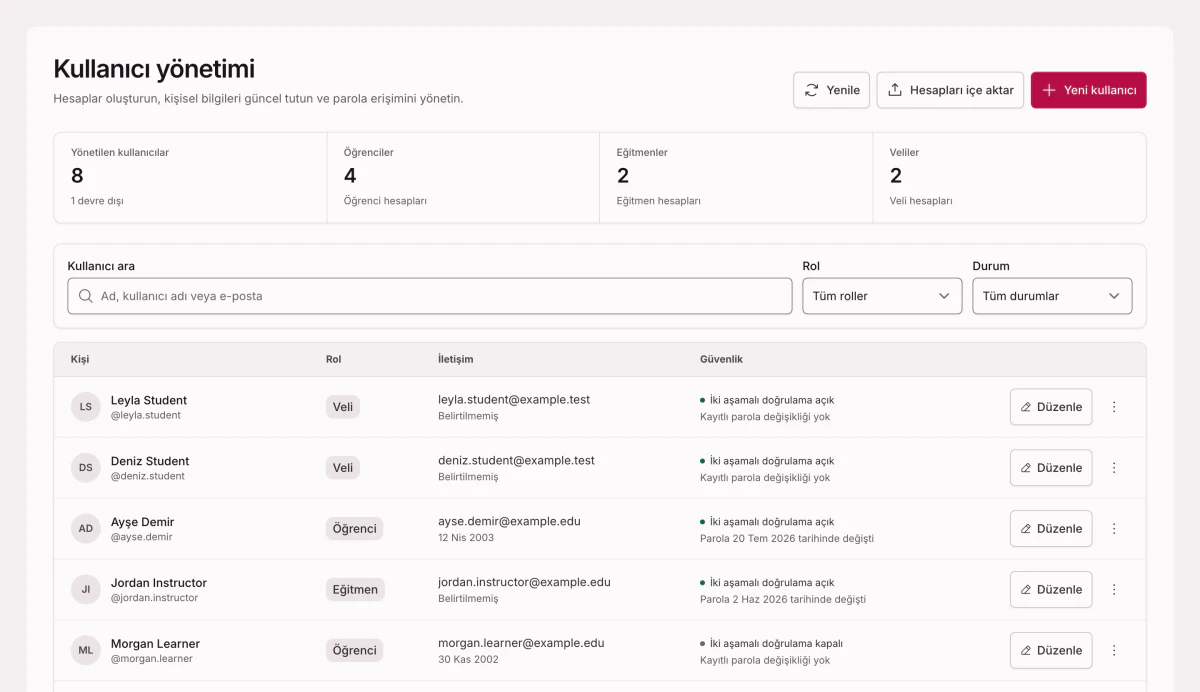Edit Leyla Student with Düzenle

coord(1051,407)
